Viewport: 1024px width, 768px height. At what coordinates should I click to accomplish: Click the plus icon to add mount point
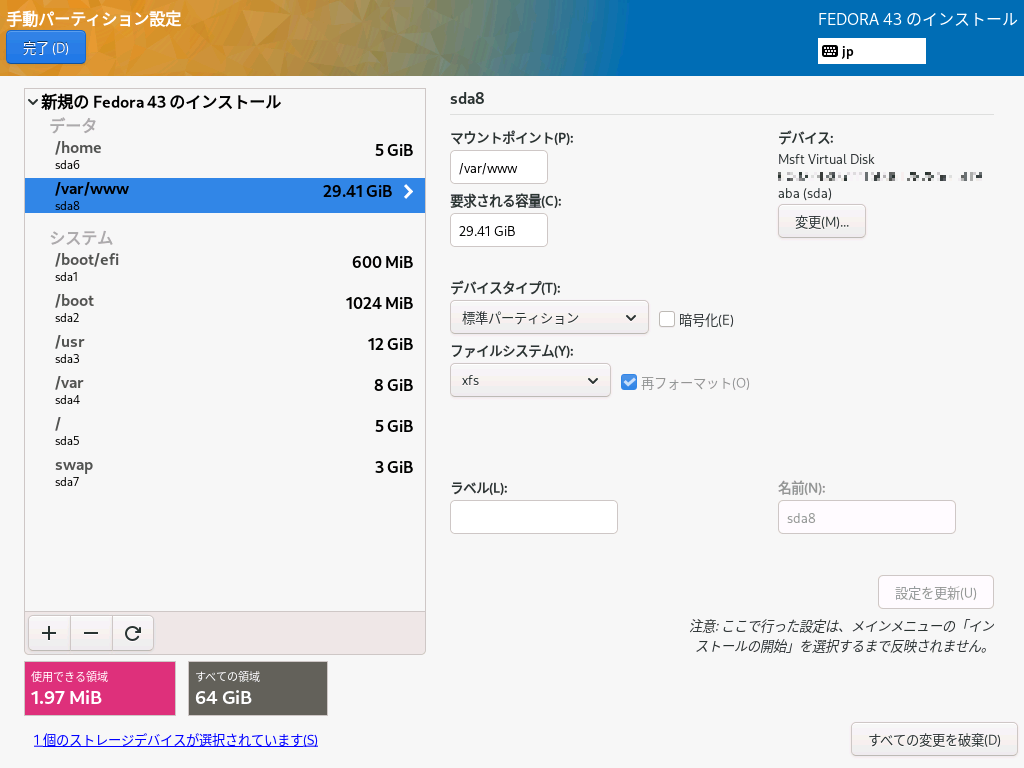49,633
